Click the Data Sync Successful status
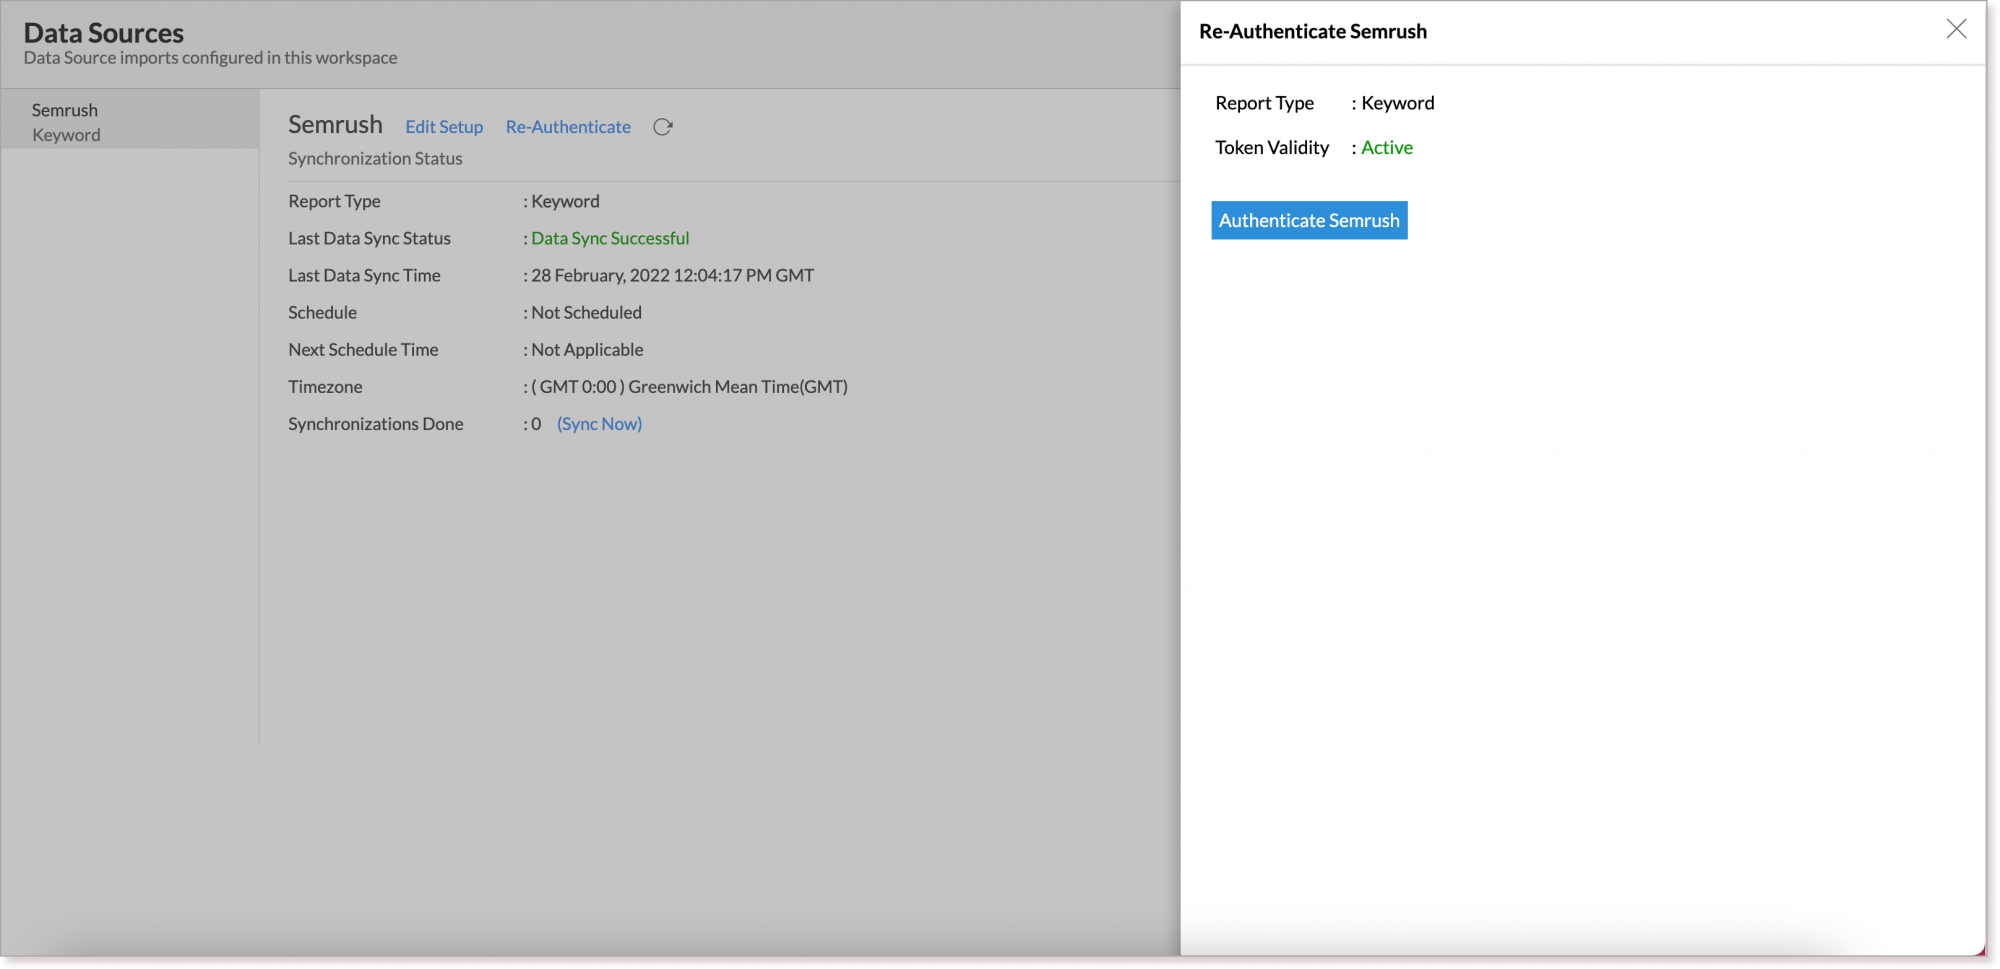This screenshot has height=969, width=2000. [x=610, y=238]
